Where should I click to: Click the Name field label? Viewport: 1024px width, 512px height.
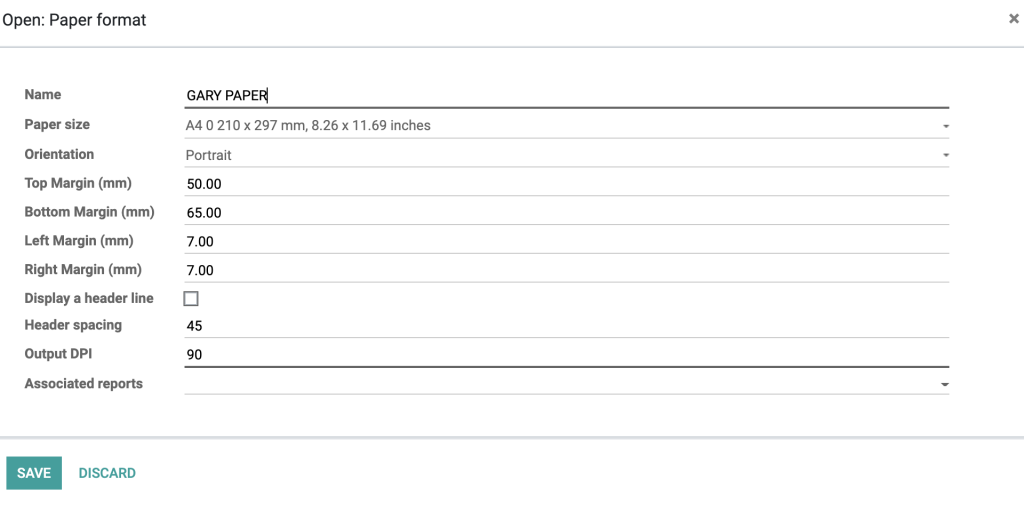click(x=42, y=95)
